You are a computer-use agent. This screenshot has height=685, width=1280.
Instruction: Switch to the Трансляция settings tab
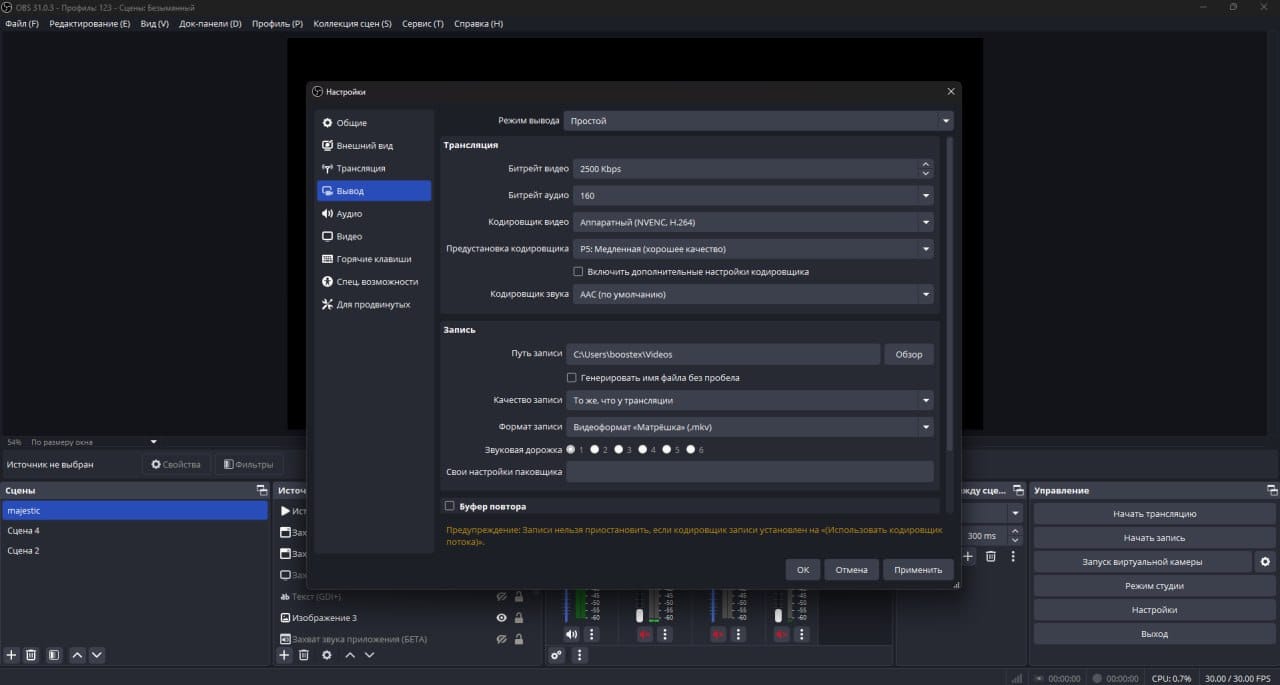coord(374,168)
